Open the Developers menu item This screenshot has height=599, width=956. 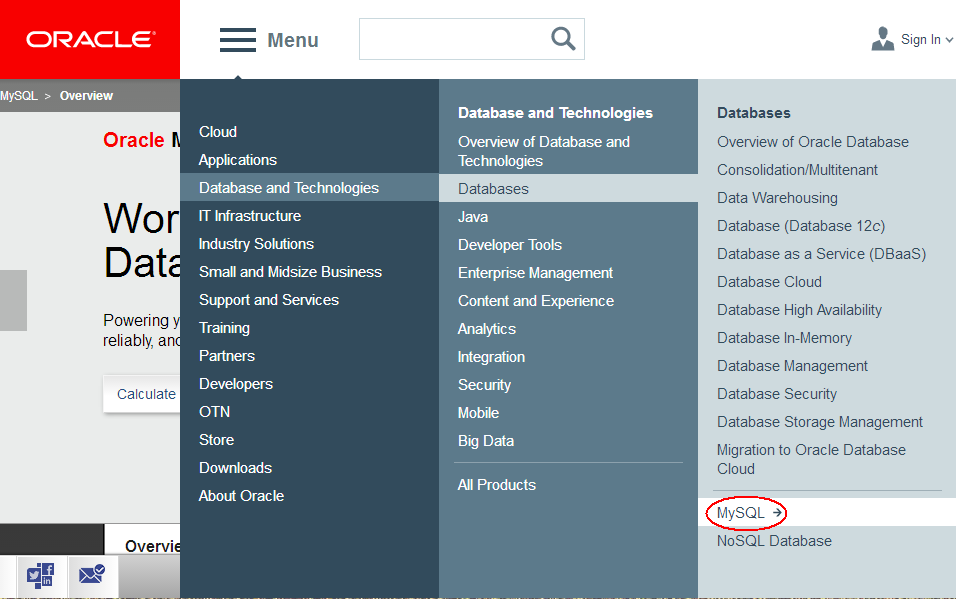click(x=236, y=384)
